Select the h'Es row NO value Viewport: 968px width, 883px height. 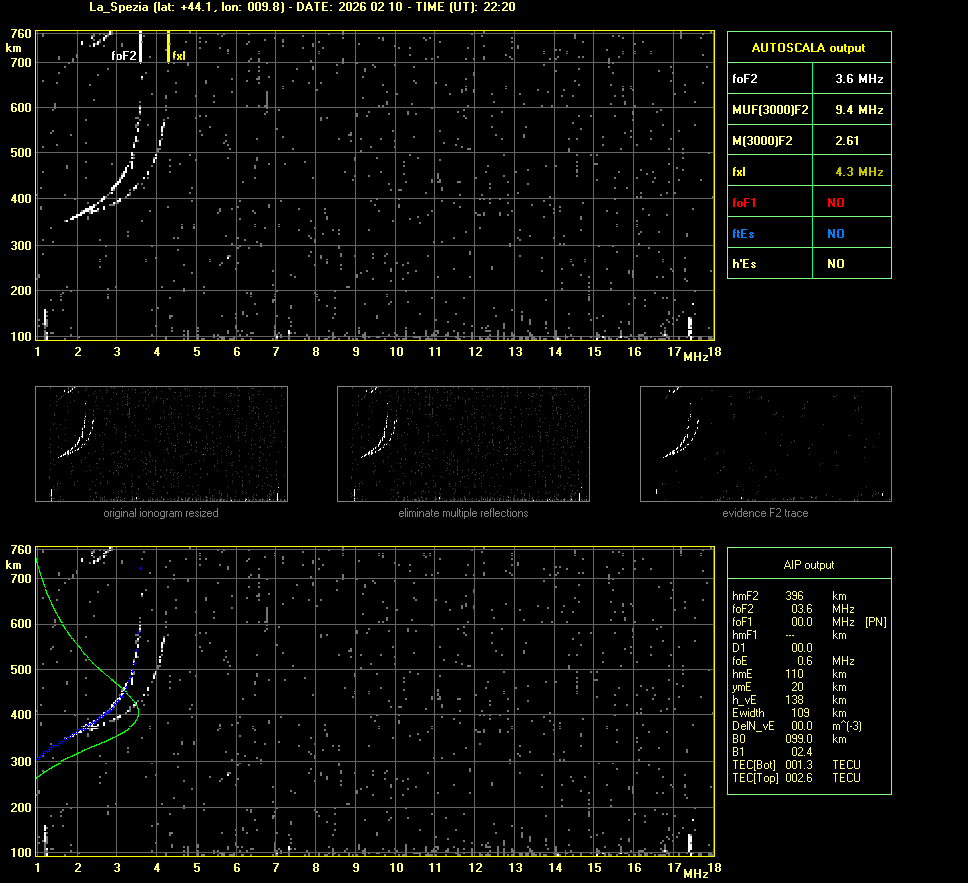pos(835,264)
